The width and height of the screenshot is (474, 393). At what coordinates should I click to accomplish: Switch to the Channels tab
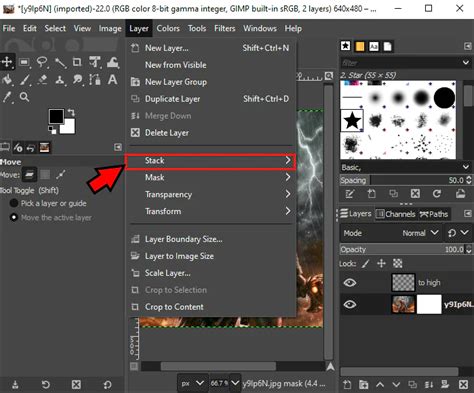(x=396, y=214)
